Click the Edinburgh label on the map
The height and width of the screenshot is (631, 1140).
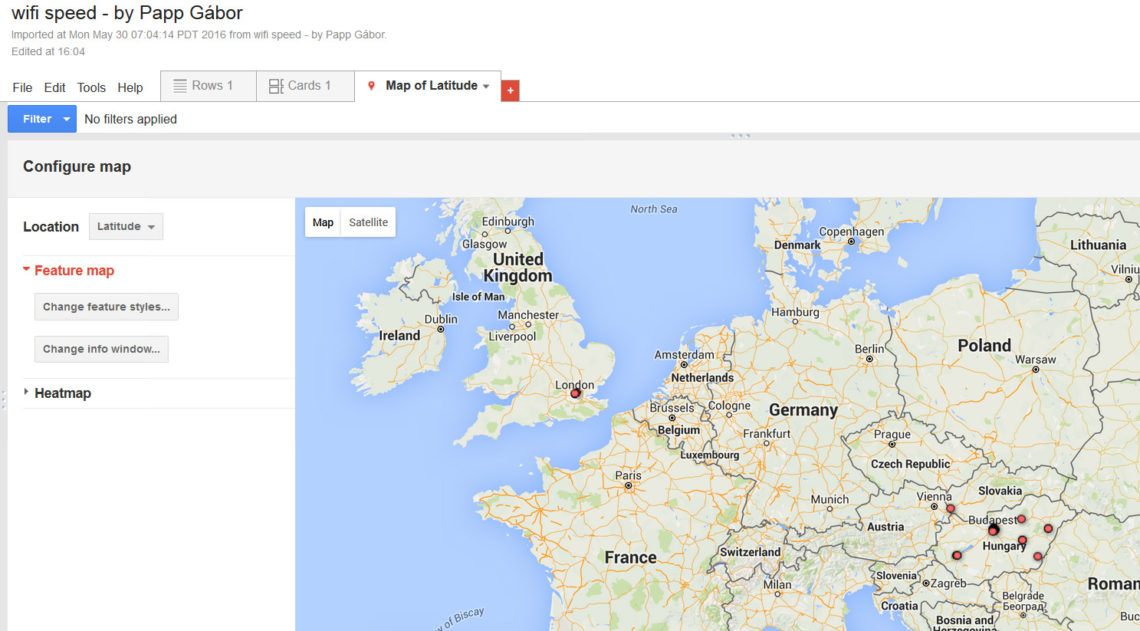(x=507, y=222)
